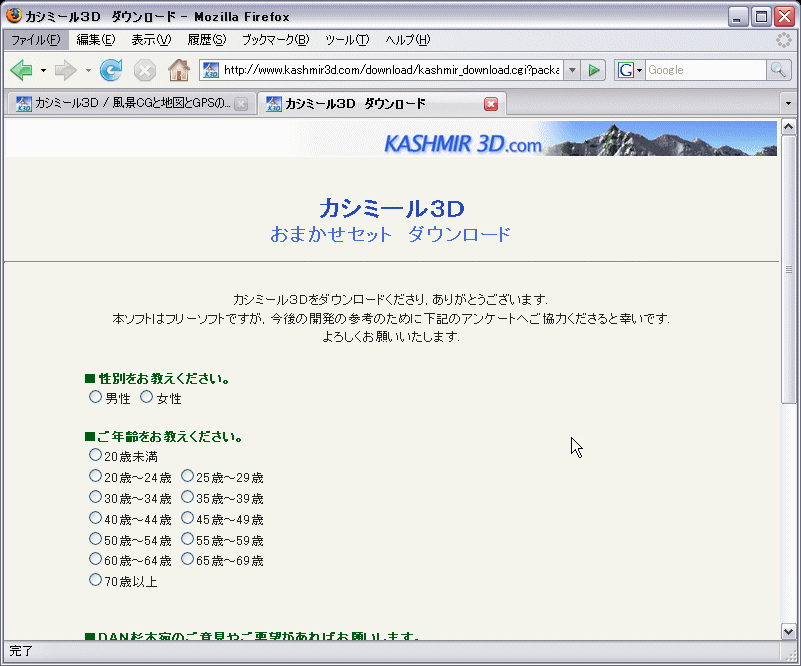Click the grey Forward arrow button
This screenshot has width=801, height=666.
pos(65,70)
